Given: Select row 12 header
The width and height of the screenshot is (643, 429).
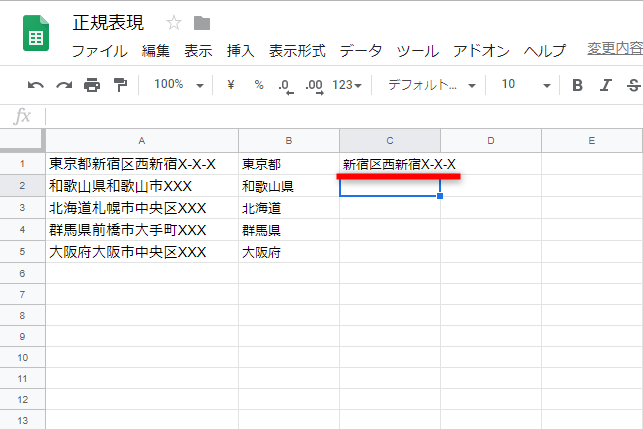Looking at the screenshot, I should [23, 399].
